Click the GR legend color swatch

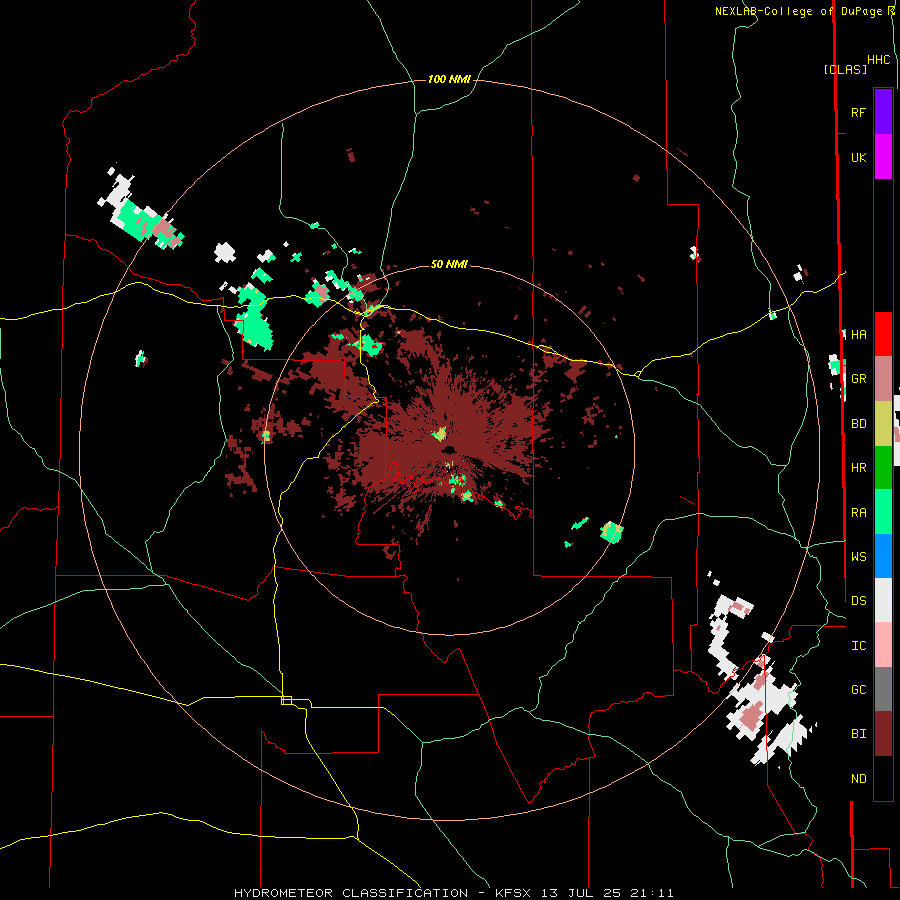coord(883,379)
